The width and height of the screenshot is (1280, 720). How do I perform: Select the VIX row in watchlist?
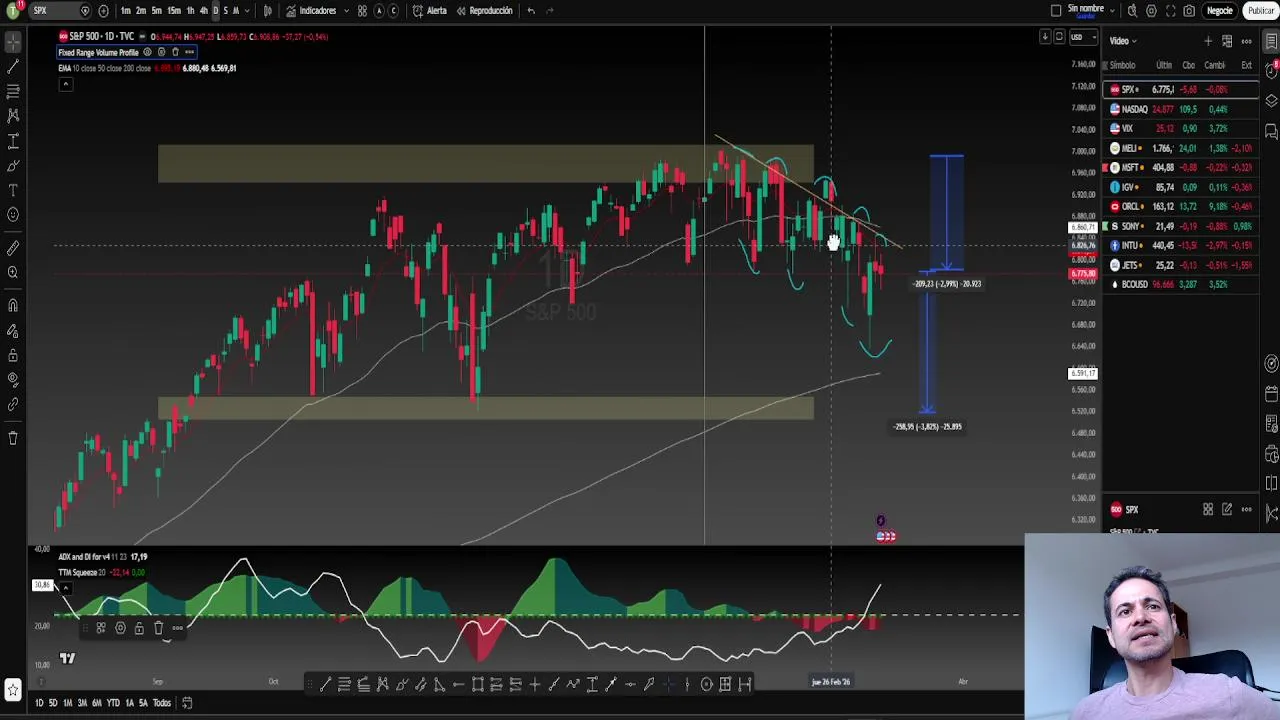1181,129
